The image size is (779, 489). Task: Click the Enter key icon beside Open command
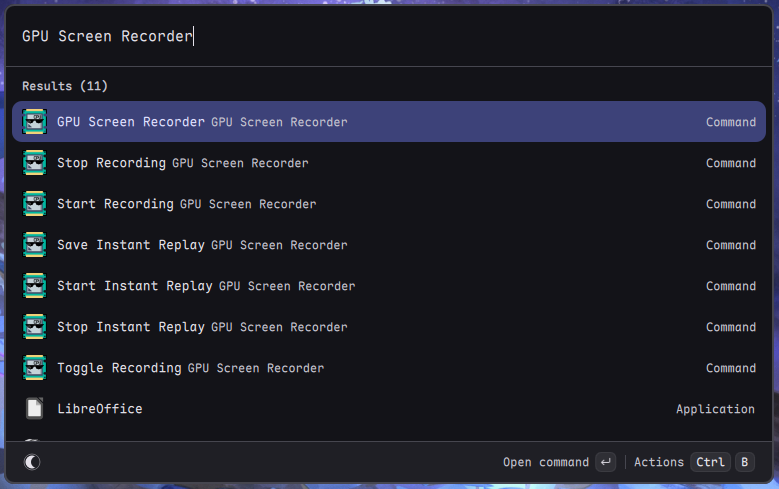pyautogui.click(x=606, y=462)
